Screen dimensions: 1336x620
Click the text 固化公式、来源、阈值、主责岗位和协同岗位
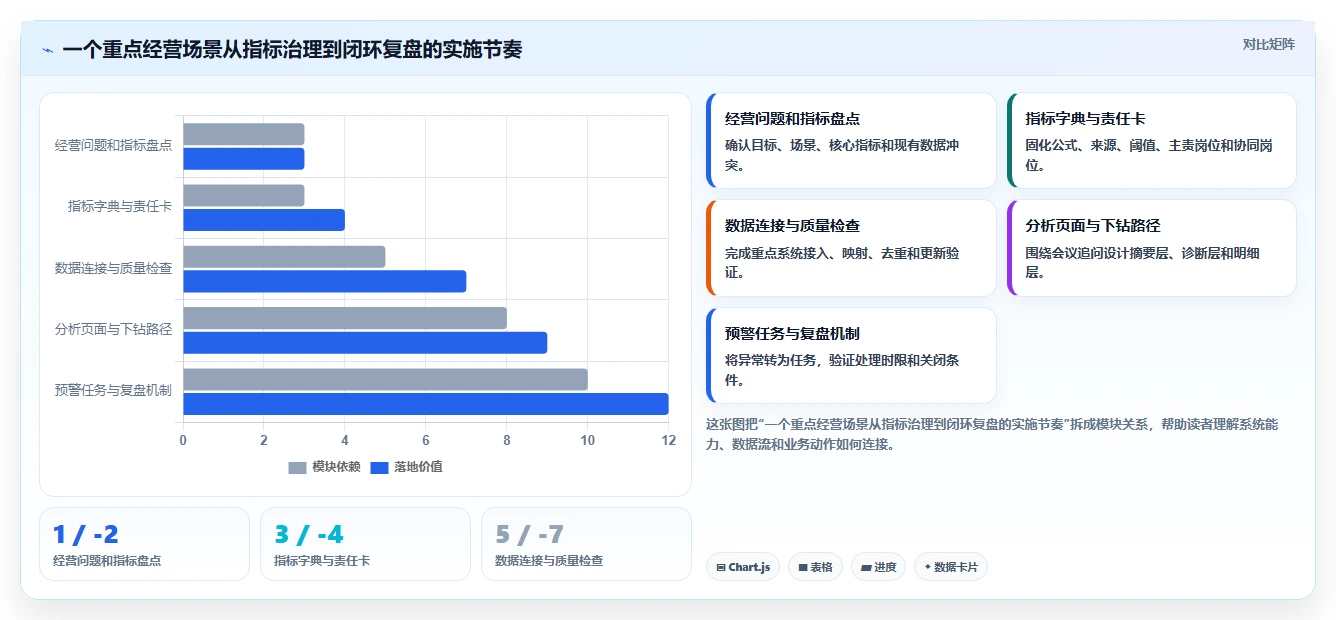click(1149, 155)
